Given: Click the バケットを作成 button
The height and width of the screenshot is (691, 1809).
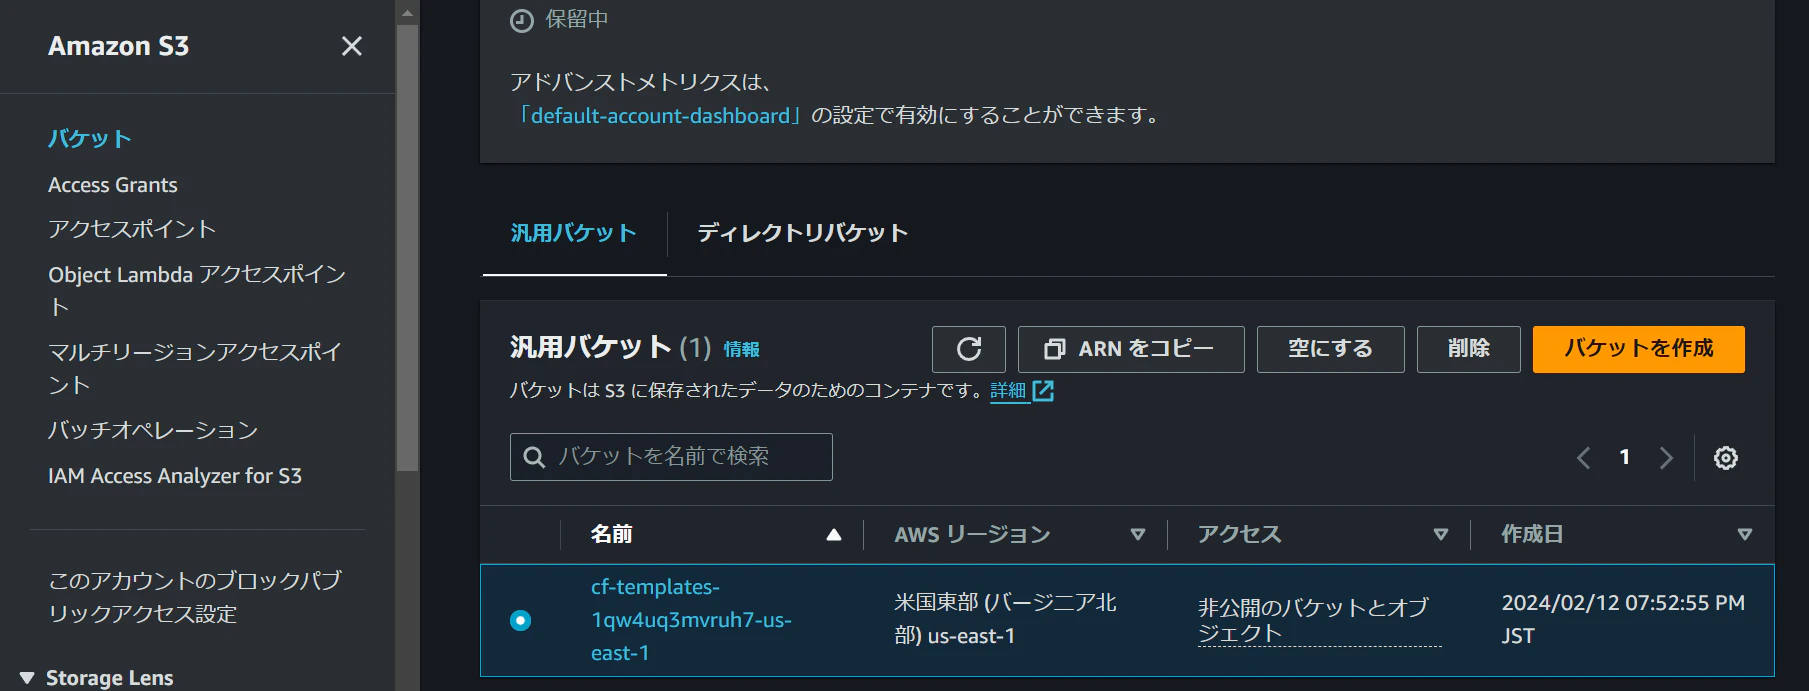Looking at the screenshot, I should [1639, 349].
